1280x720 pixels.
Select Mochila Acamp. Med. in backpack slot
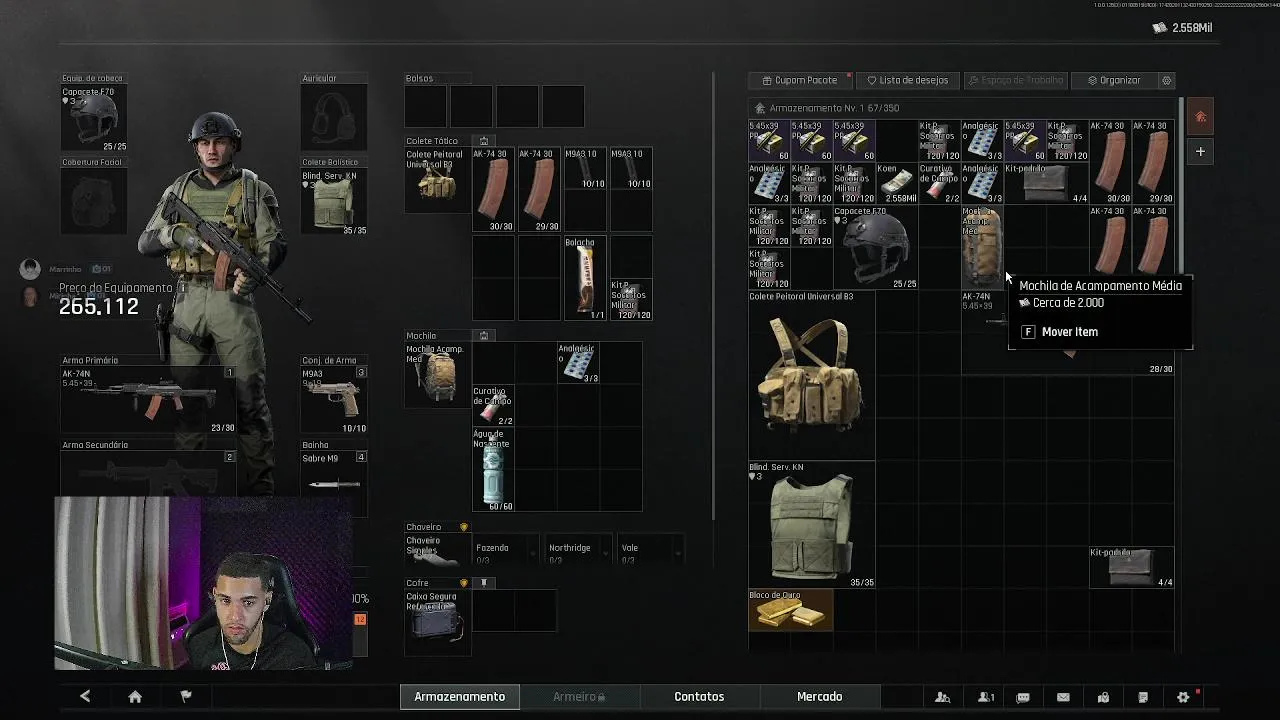437,374
